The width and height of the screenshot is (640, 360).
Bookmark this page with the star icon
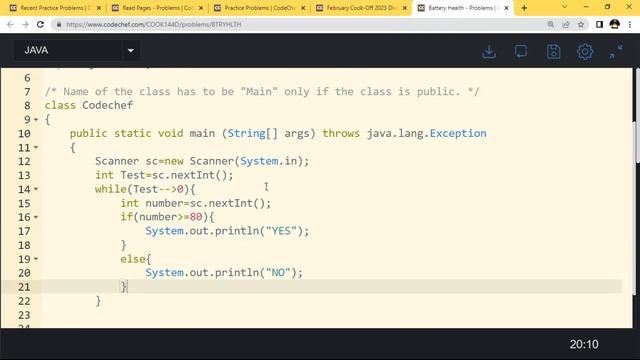coord(581,24)
